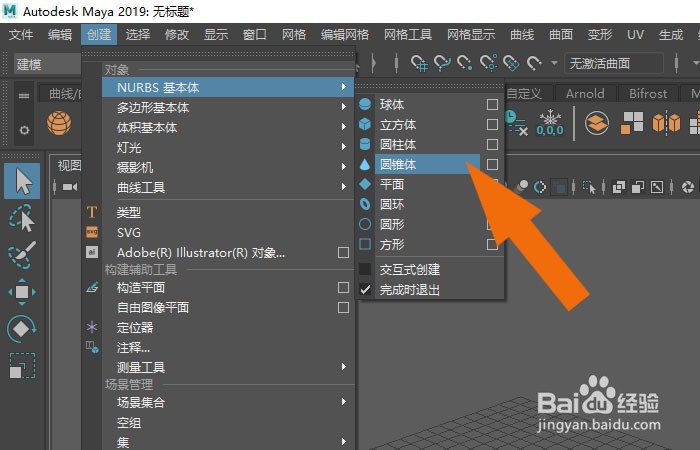The image size is (700, 450).
Task: Expand the 灯光 submenu
Action: coord(228,147)
